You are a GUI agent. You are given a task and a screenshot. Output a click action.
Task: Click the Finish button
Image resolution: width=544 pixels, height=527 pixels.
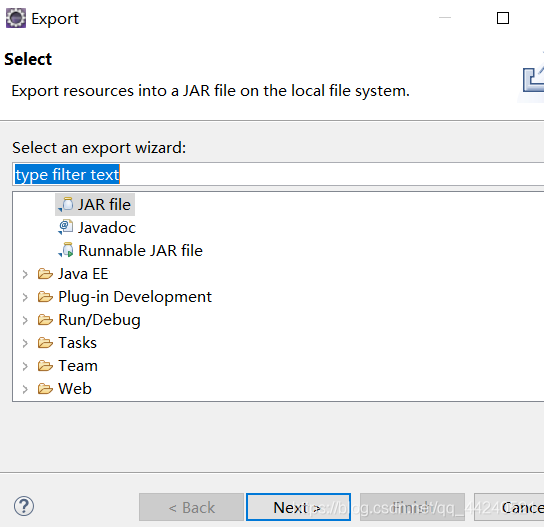tap(412, 507)
